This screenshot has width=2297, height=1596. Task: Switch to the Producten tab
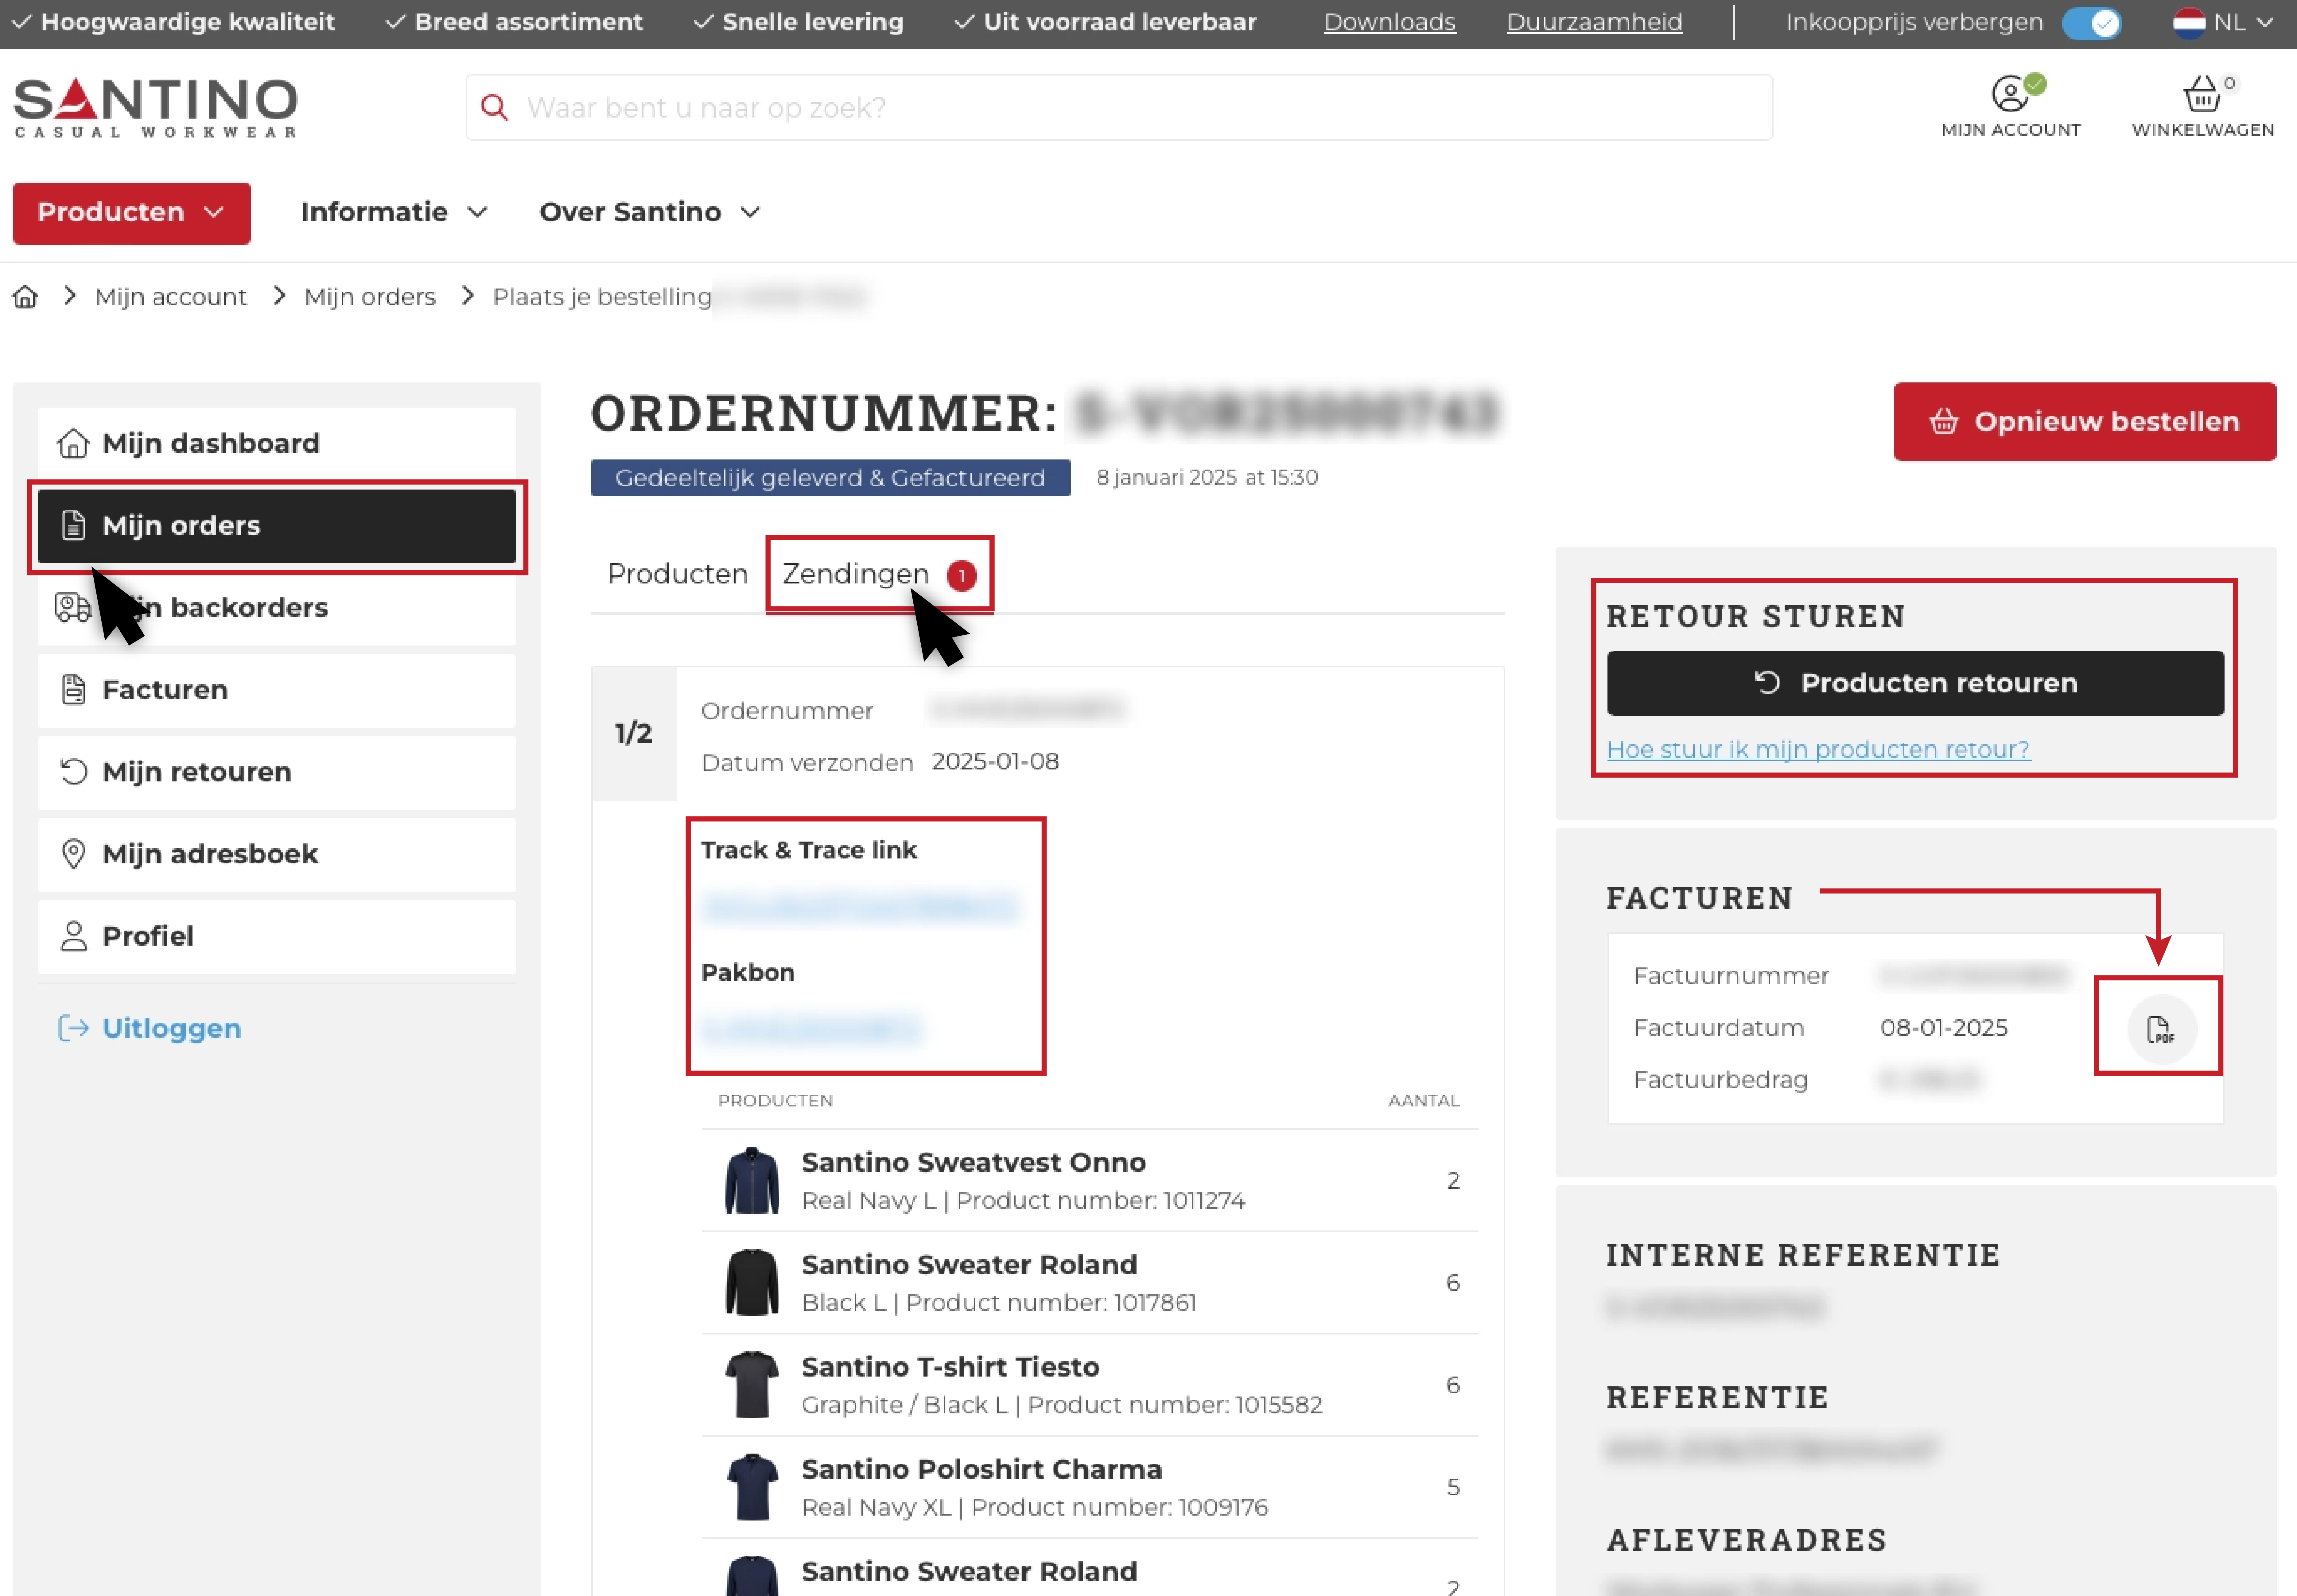[678, 574]
